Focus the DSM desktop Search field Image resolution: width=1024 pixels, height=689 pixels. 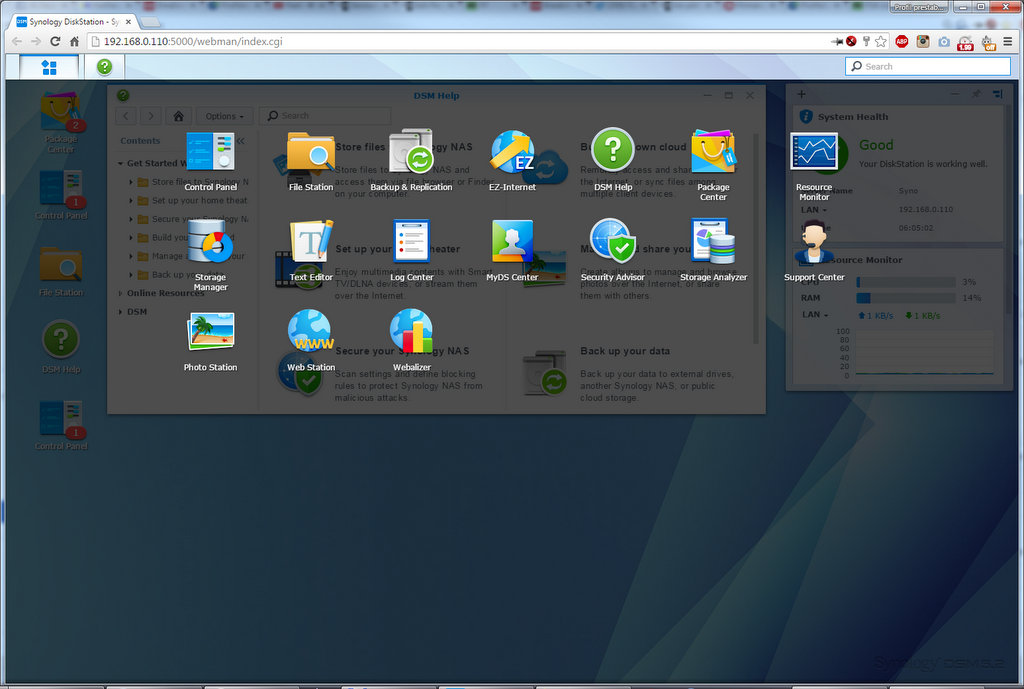pos(928,66)
